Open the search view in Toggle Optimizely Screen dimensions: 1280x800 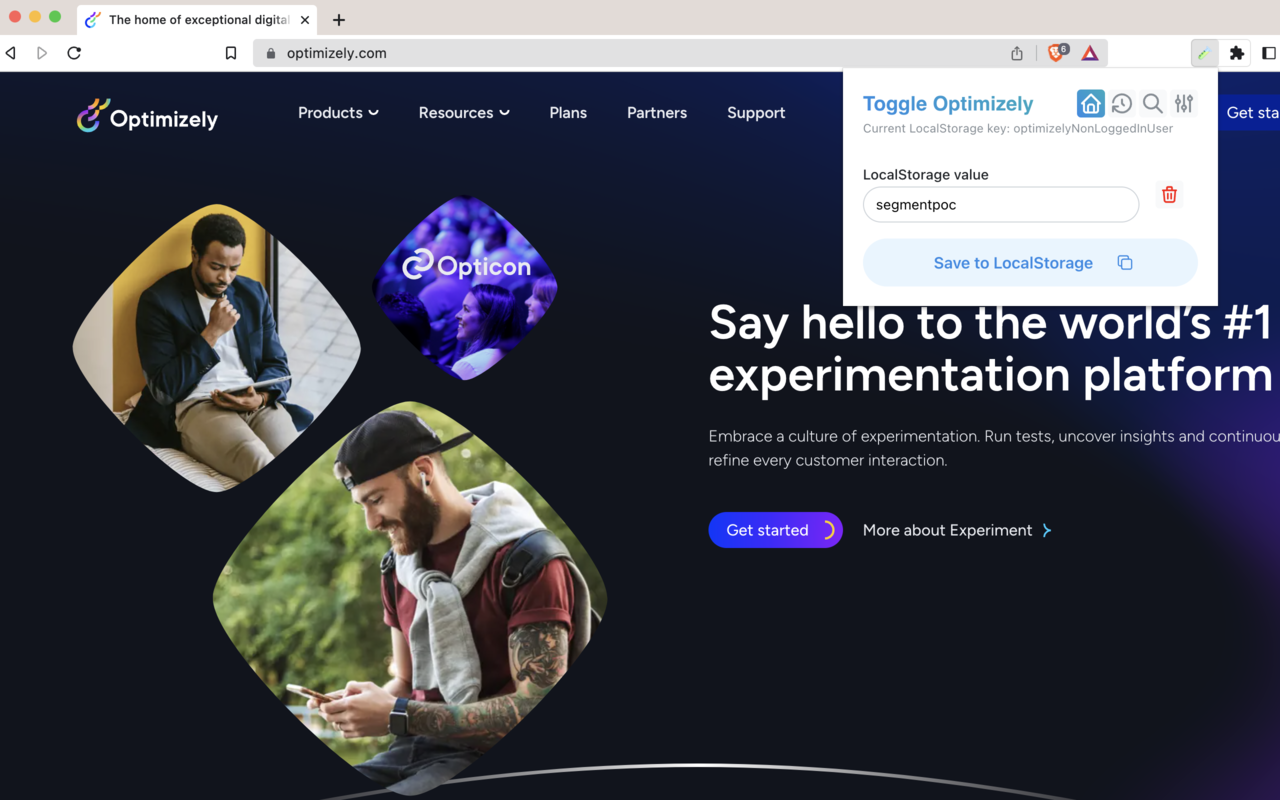click(x=1152, y=103)
